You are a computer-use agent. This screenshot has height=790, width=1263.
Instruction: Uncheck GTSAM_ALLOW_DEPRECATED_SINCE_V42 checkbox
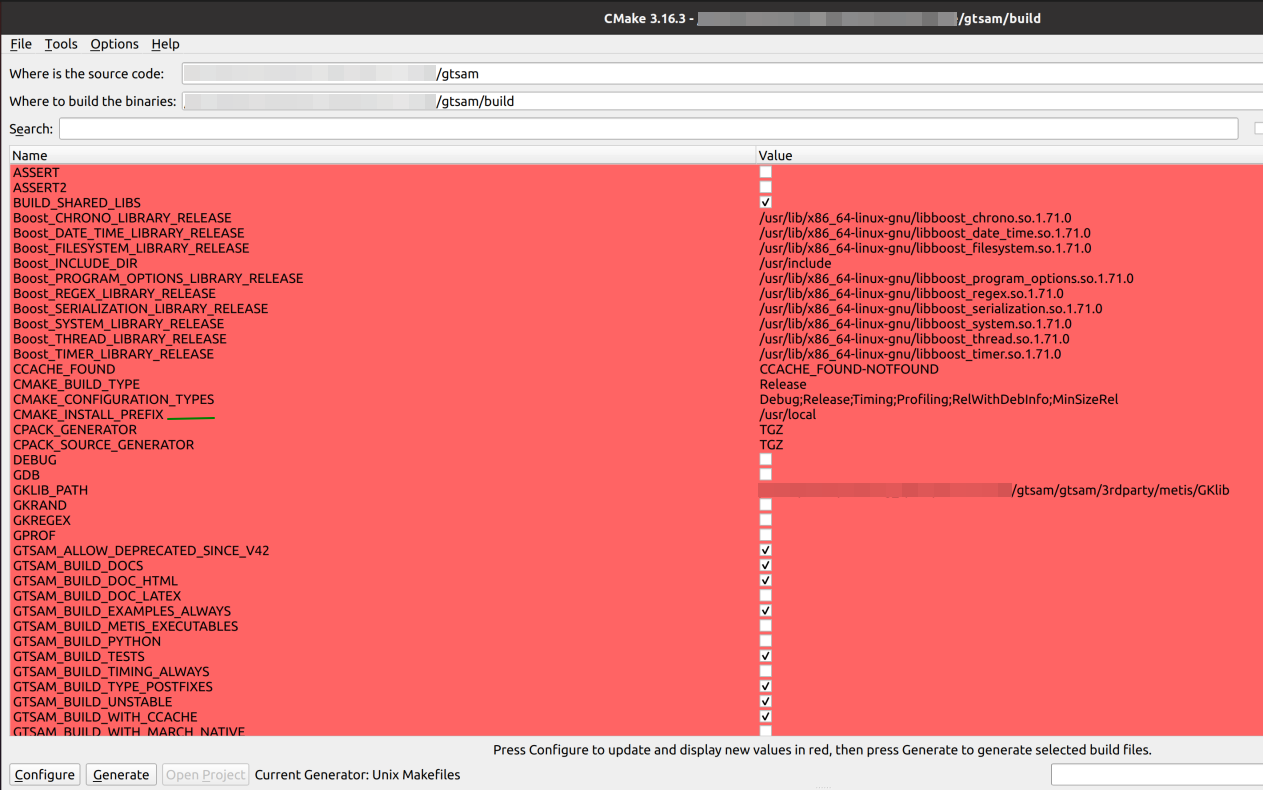click(x=765, y=550)
